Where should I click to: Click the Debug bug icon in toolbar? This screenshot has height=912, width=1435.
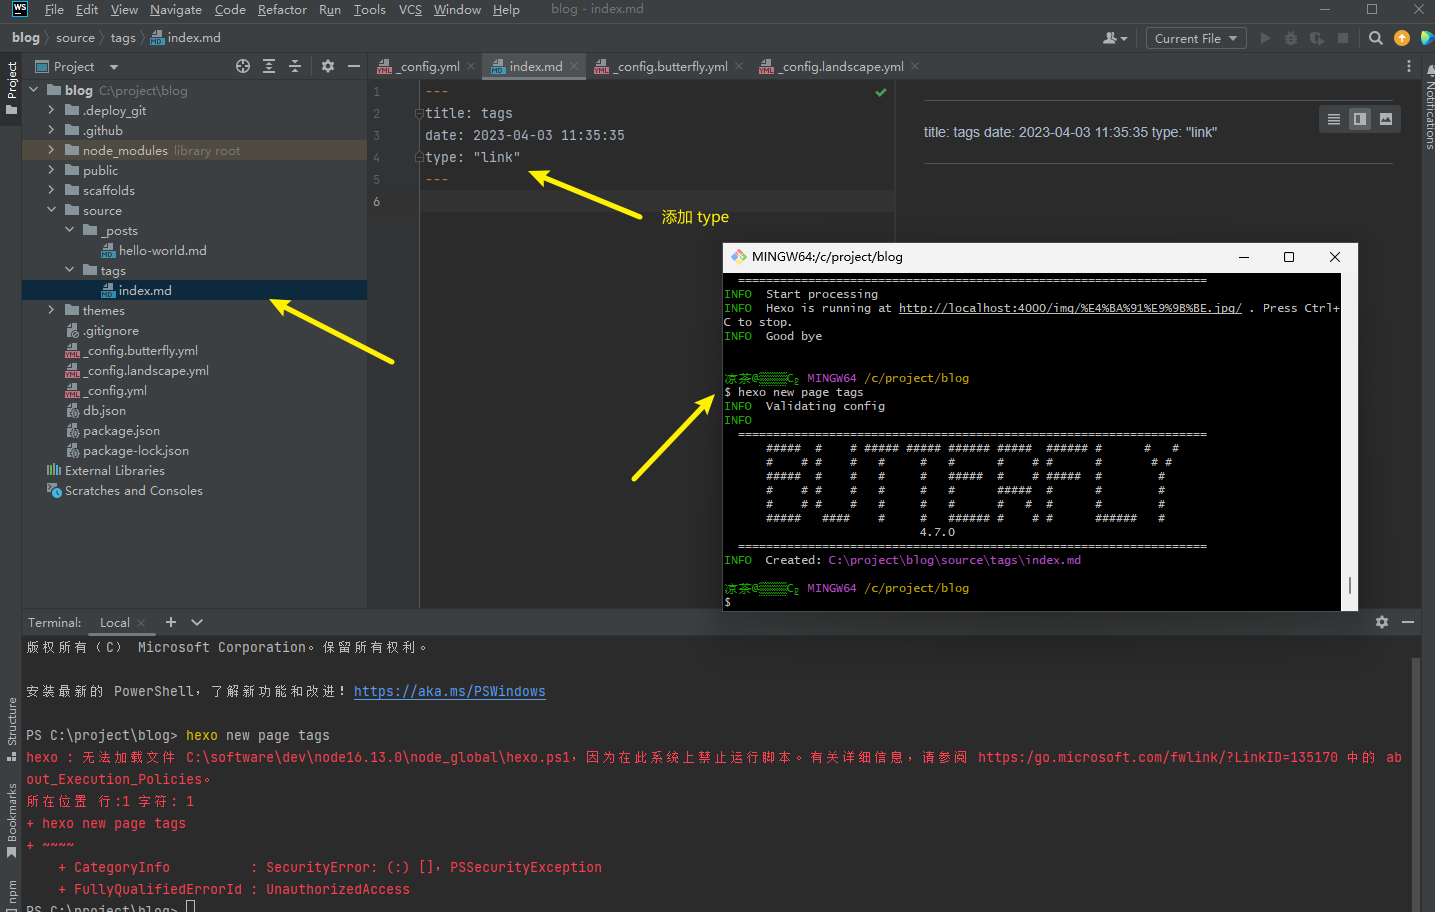point(1291,38)
